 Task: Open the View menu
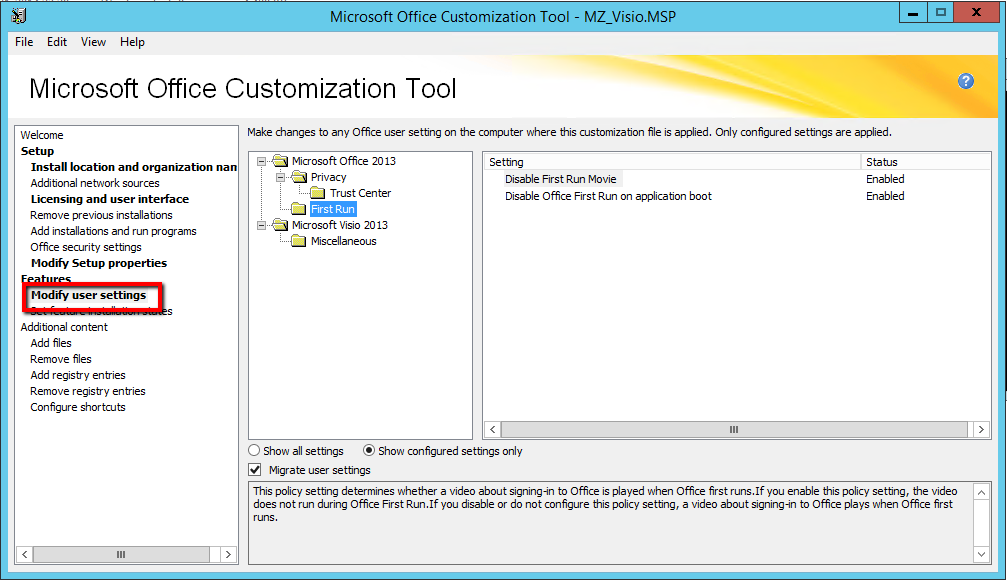click(x=93, y=42)
